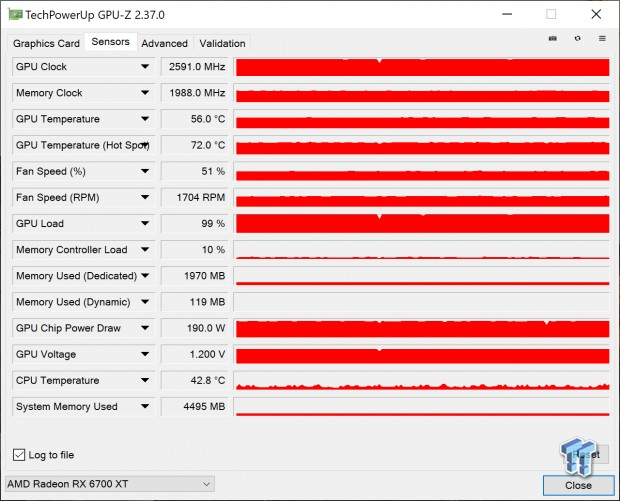Click the 1704 RPM fan speed value
Viewport: 620px width, 501px height.
coord(195,197)
